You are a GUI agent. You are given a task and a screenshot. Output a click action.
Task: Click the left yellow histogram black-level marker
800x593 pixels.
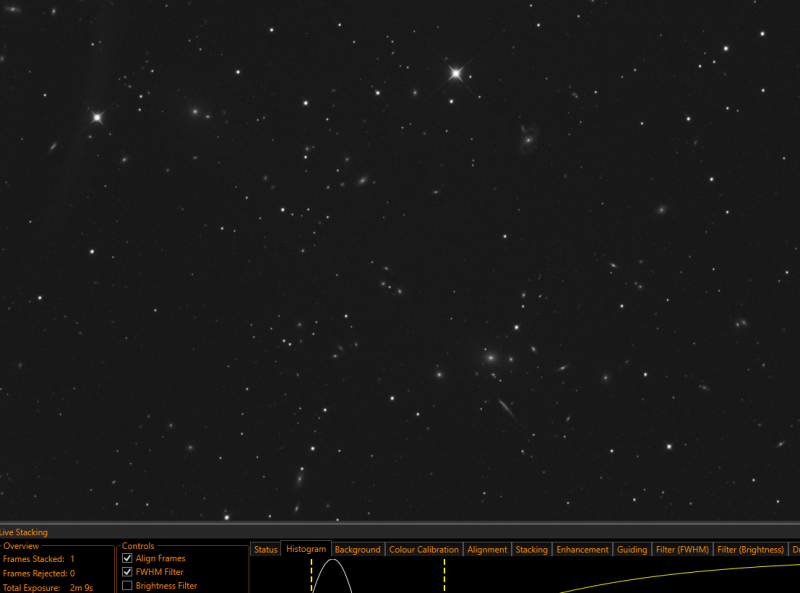coord(311,575)
